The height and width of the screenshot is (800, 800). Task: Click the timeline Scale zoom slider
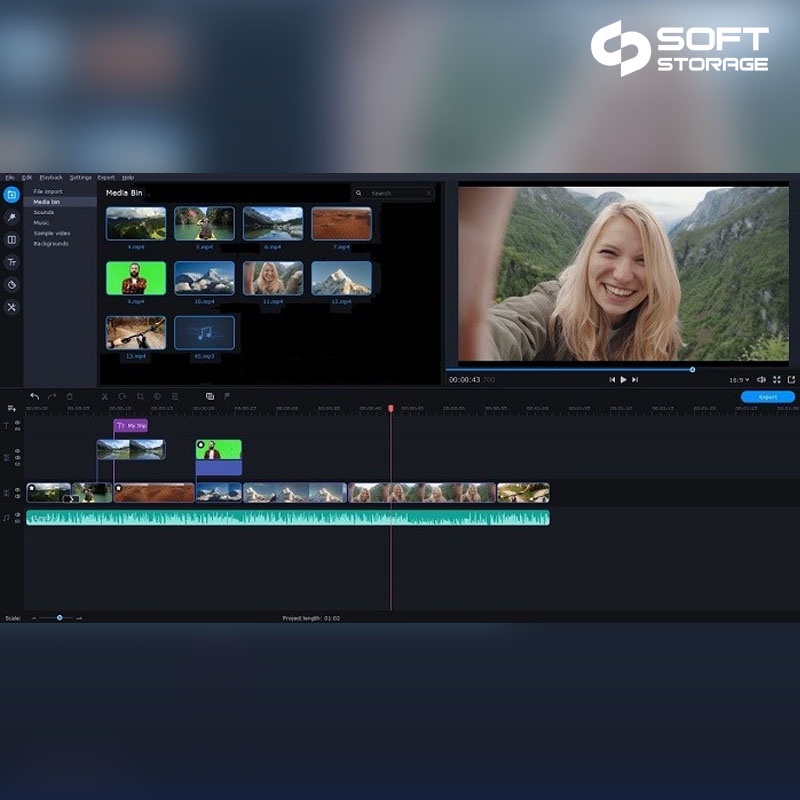pyautogui.click(x=59, y=618)
